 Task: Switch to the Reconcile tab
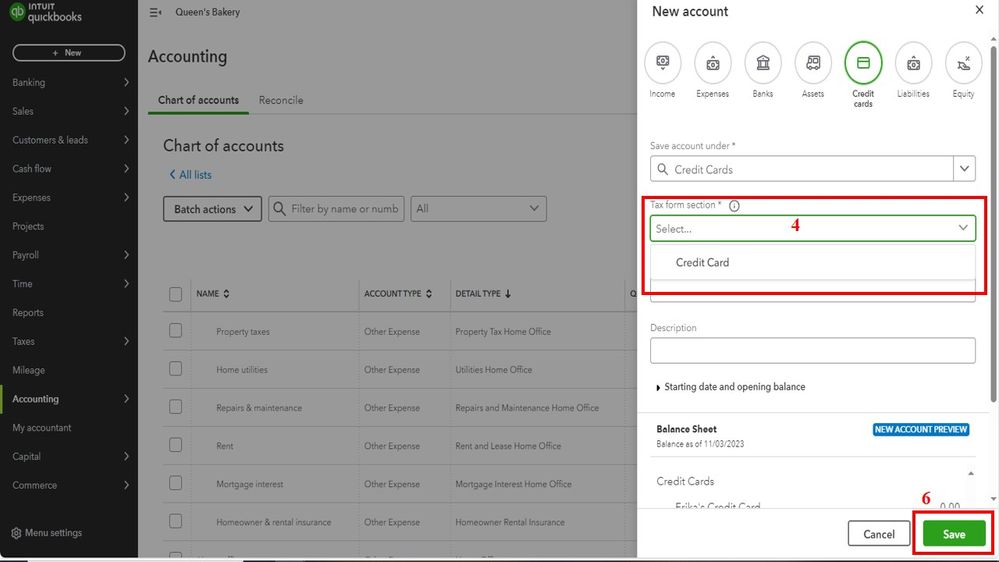(280, 100)
